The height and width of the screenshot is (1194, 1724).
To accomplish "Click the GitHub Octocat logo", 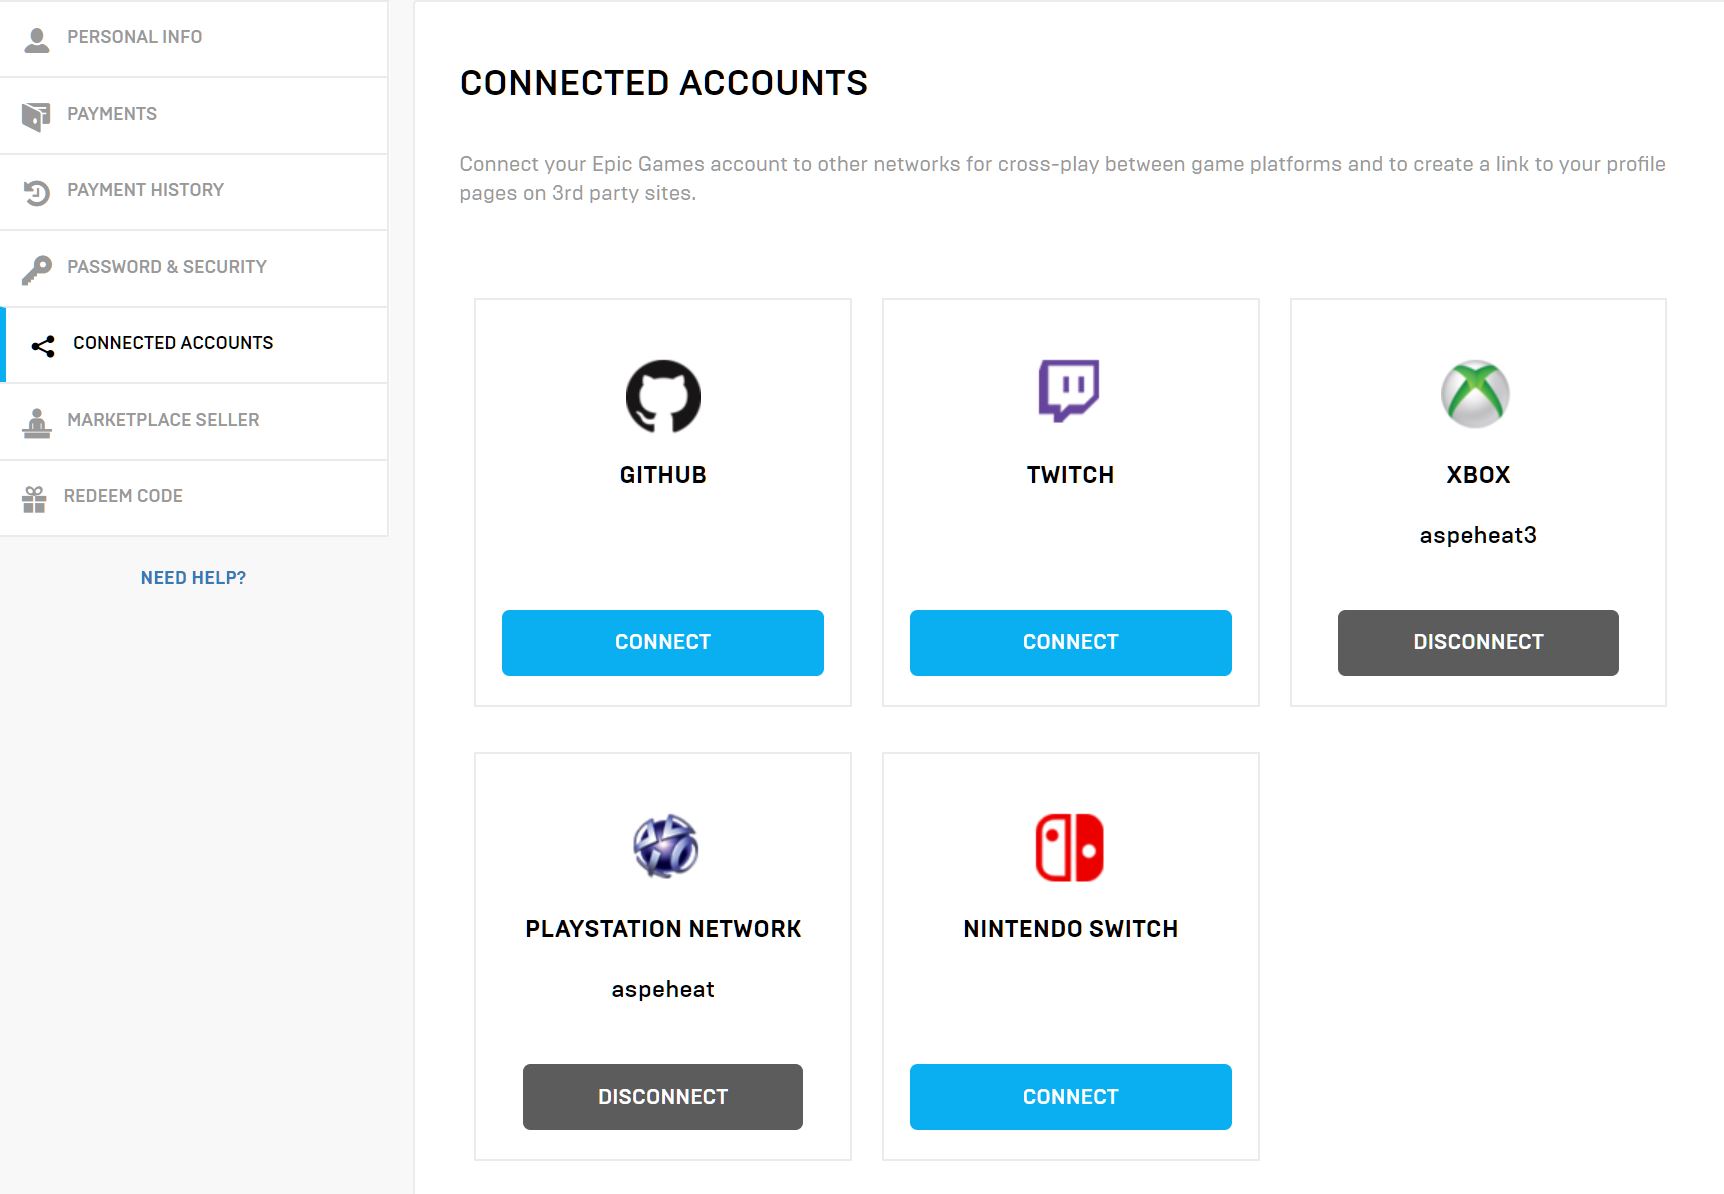I will coord(663,396).
